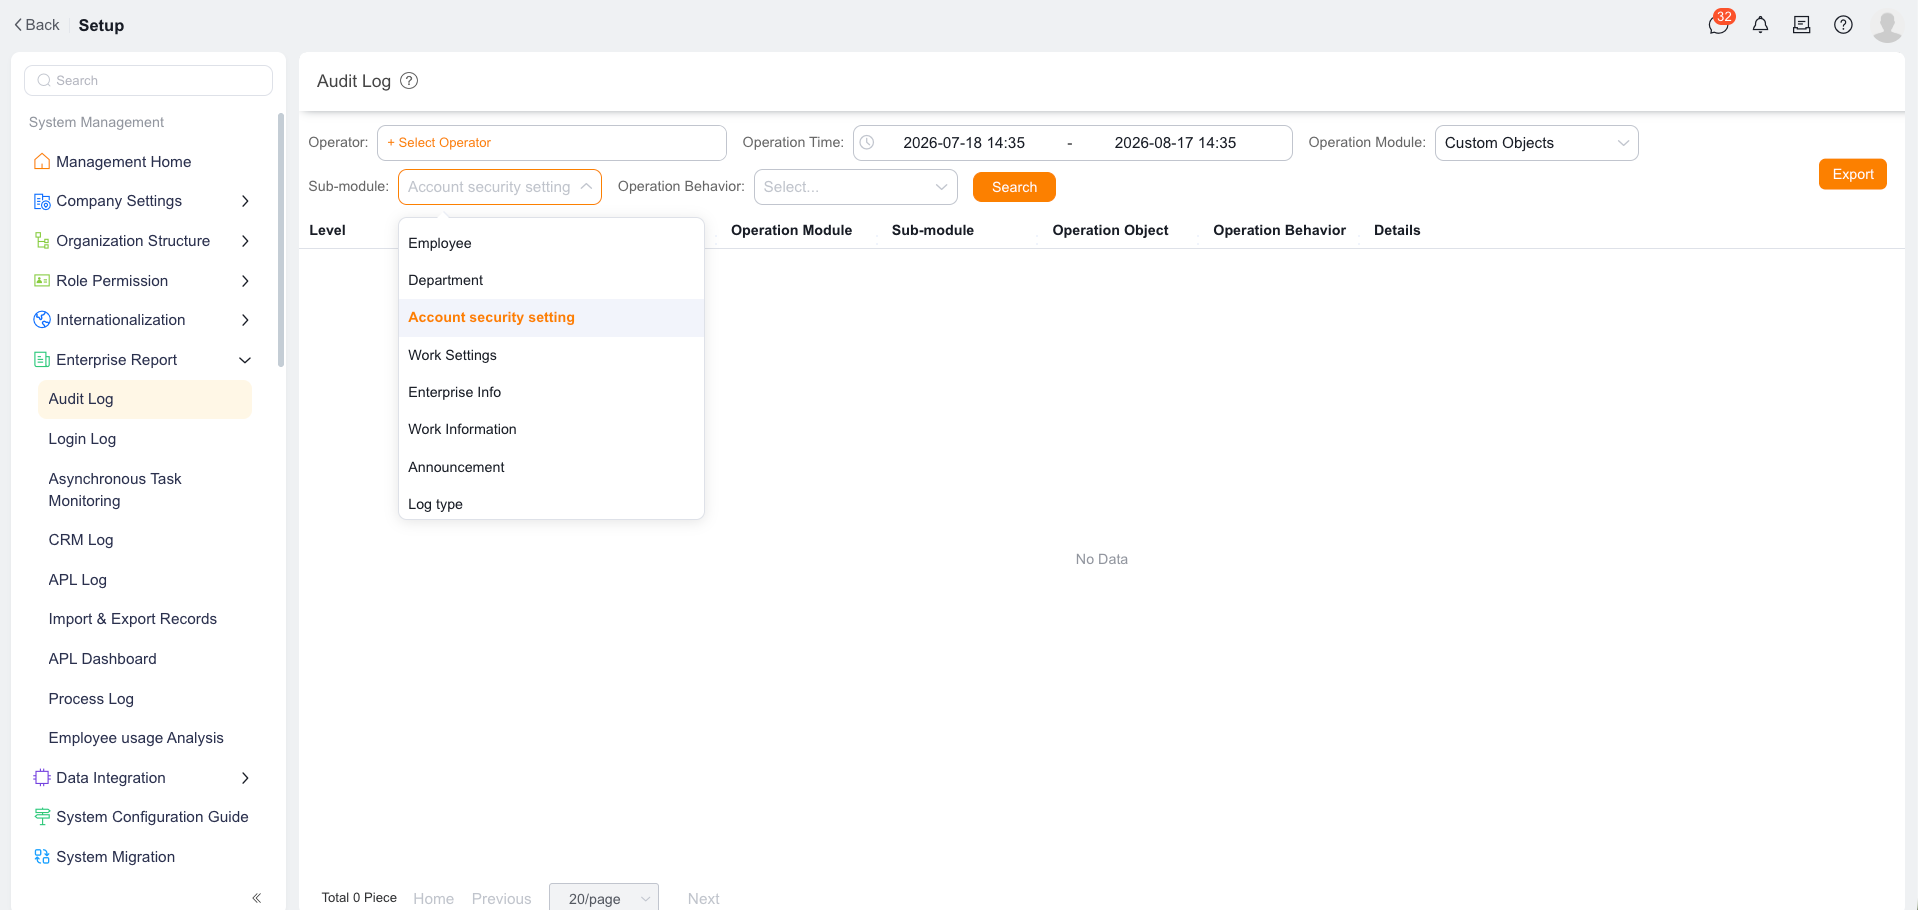Expand Role Permission submenu arrow

[245, 281]
